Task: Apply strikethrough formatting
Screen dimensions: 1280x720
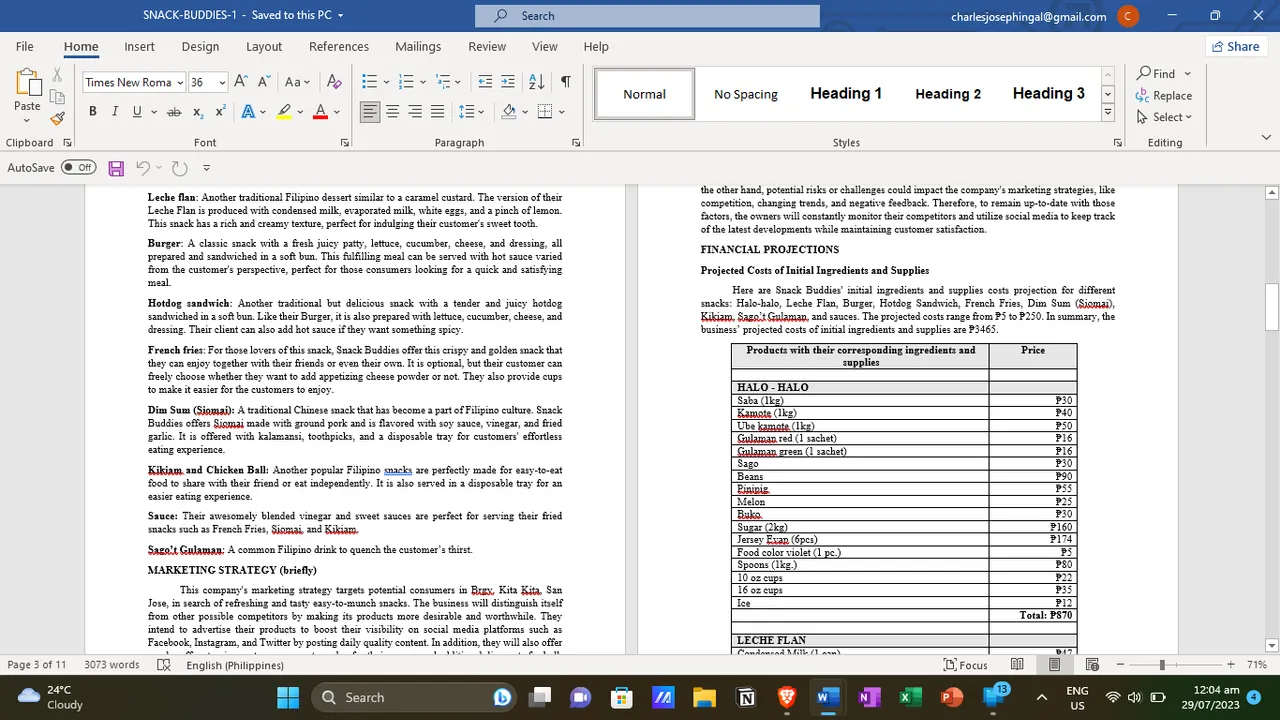Action: tap(174, 112)
